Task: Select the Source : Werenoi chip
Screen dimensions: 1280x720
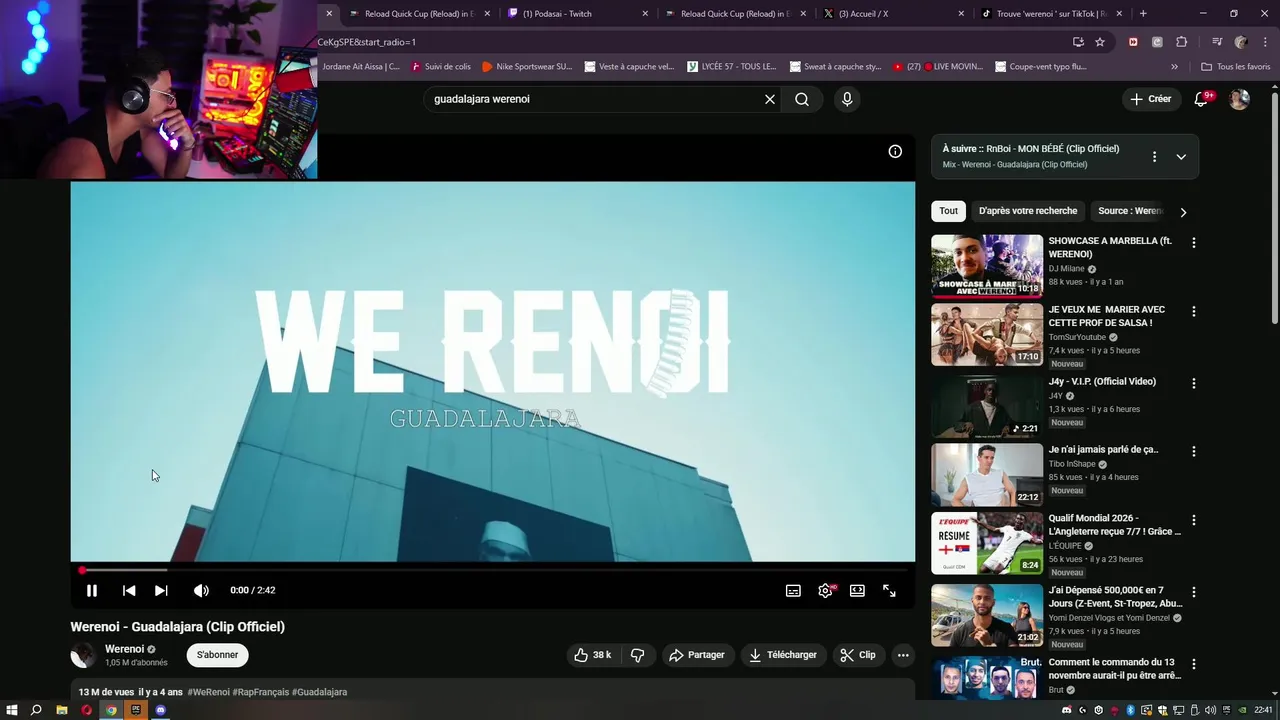Action: pyautogui.click(x=1130, y=211)
